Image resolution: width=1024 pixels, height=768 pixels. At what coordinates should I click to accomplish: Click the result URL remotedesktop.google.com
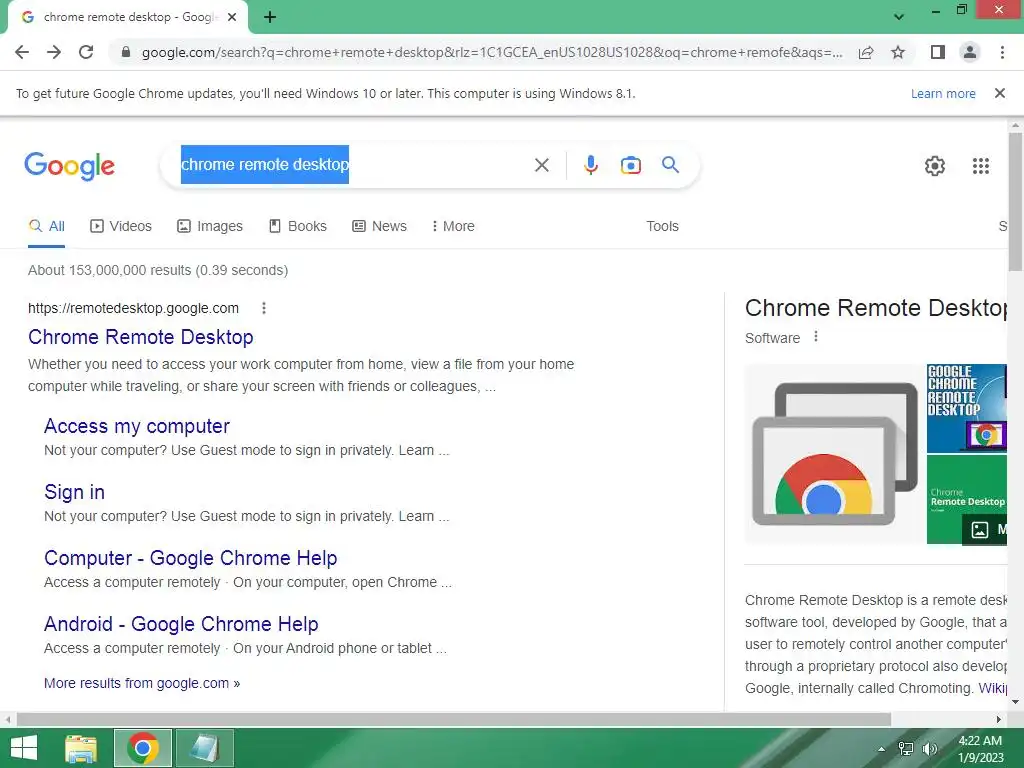pyautogui.click(x=133, y=308)
